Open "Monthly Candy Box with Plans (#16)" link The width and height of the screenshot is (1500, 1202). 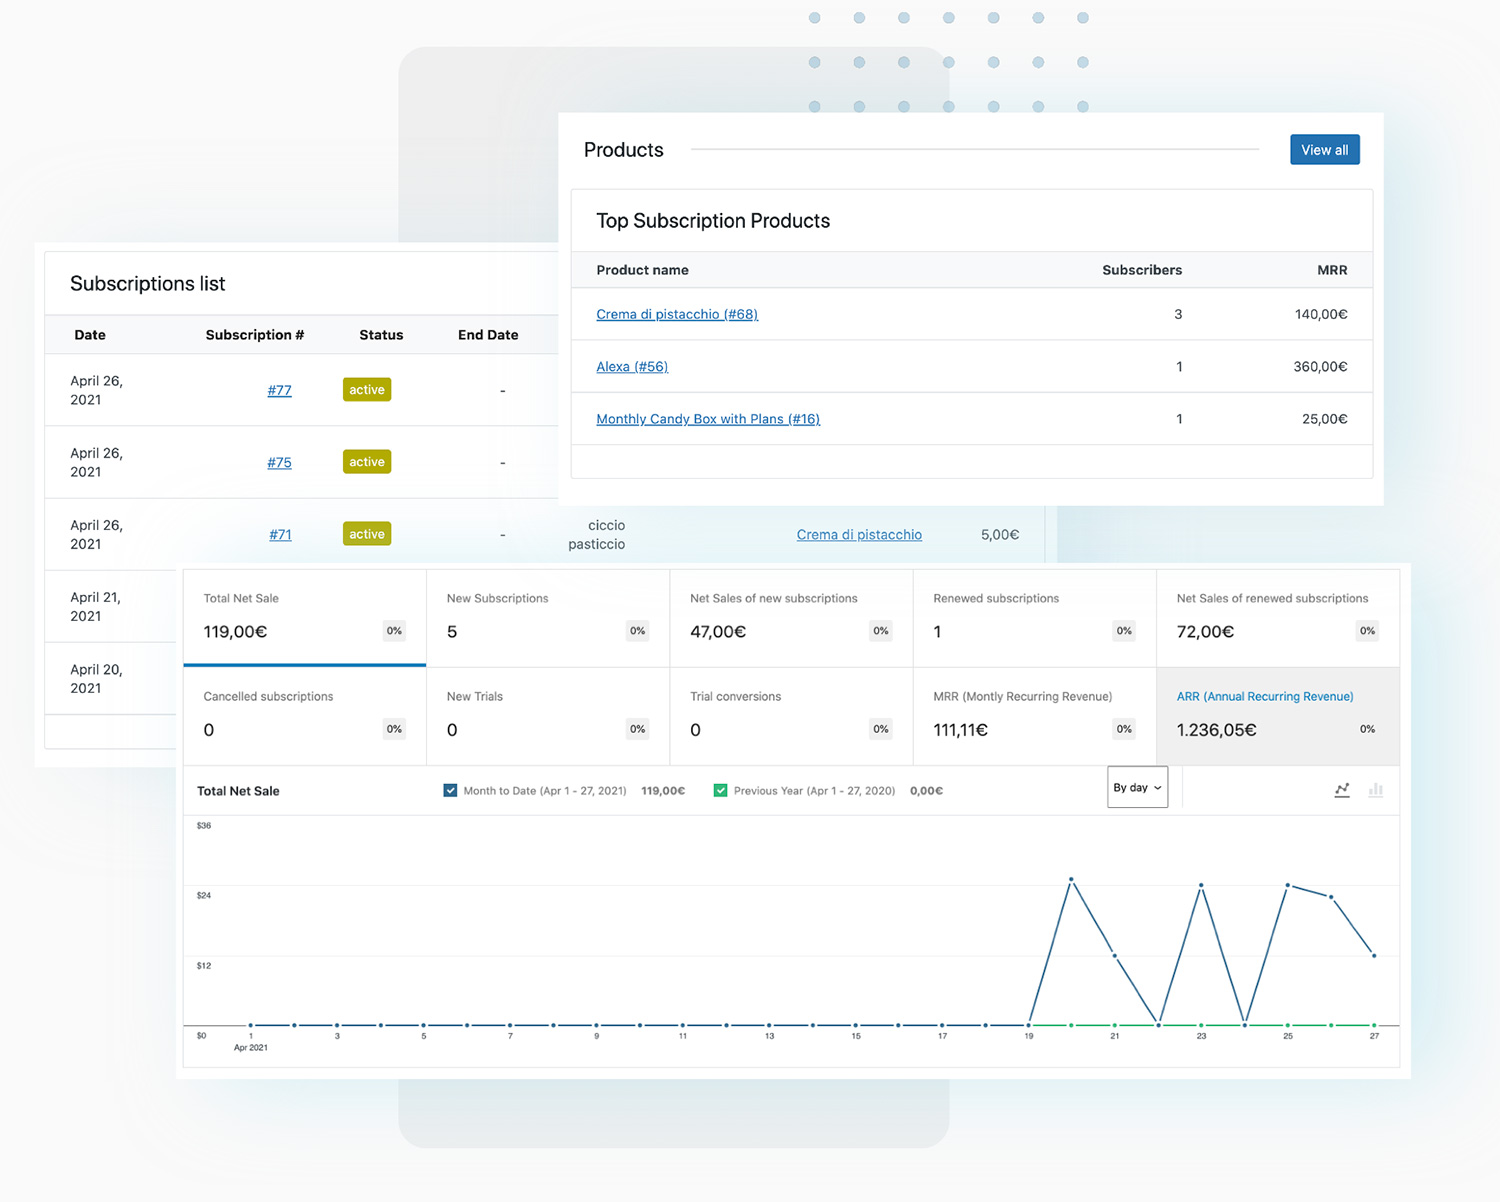click(x=707, y=418)
